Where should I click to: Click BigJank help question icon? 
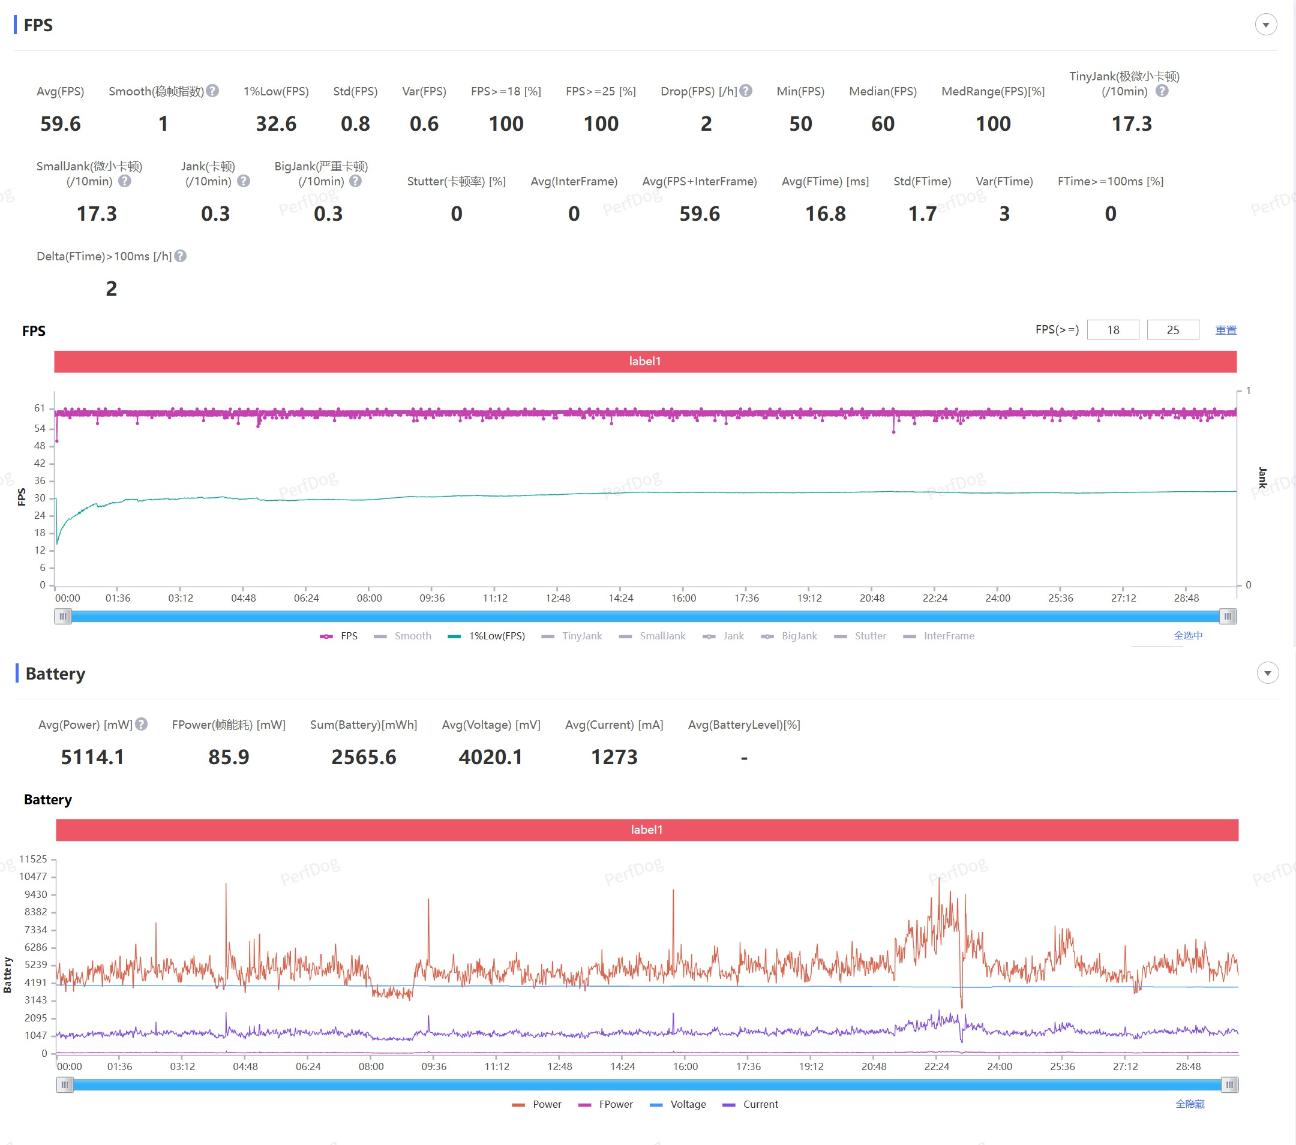point(355,181)
